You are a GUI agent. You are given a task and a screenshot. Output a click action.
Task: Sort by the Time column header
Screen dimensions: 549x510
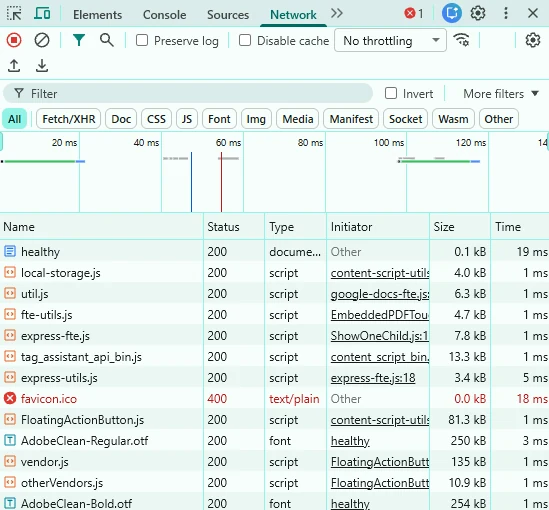coord(520,226)
